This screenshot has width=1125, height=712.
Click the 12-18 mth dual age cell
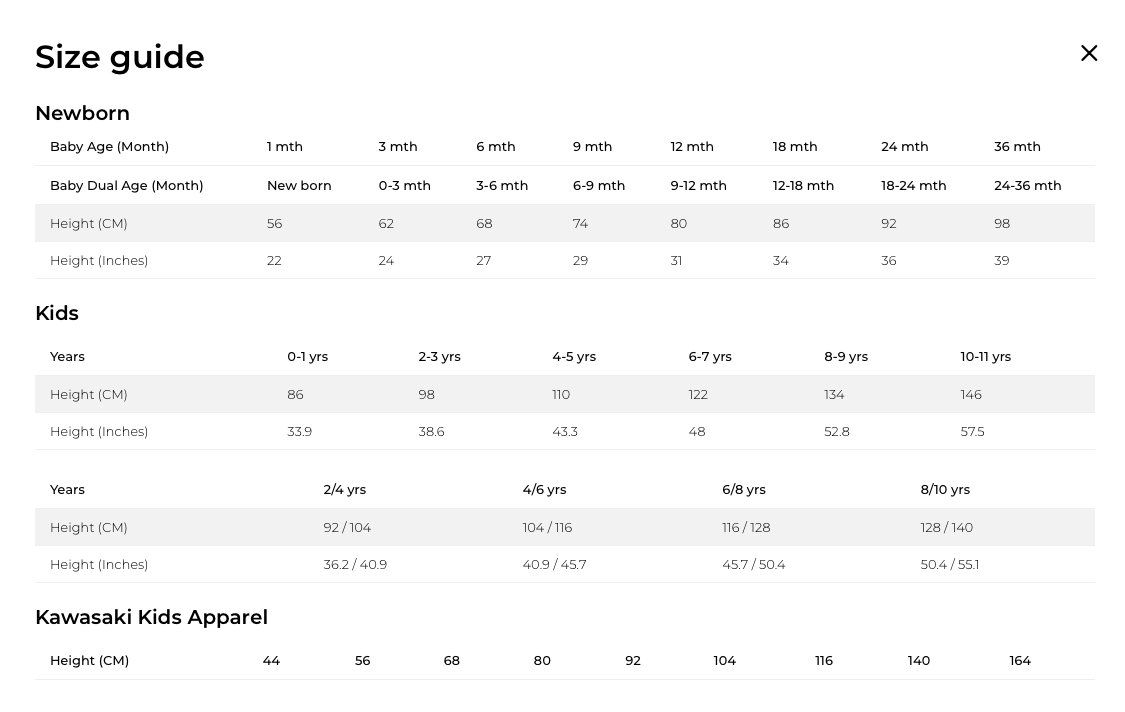click(803, 185)
